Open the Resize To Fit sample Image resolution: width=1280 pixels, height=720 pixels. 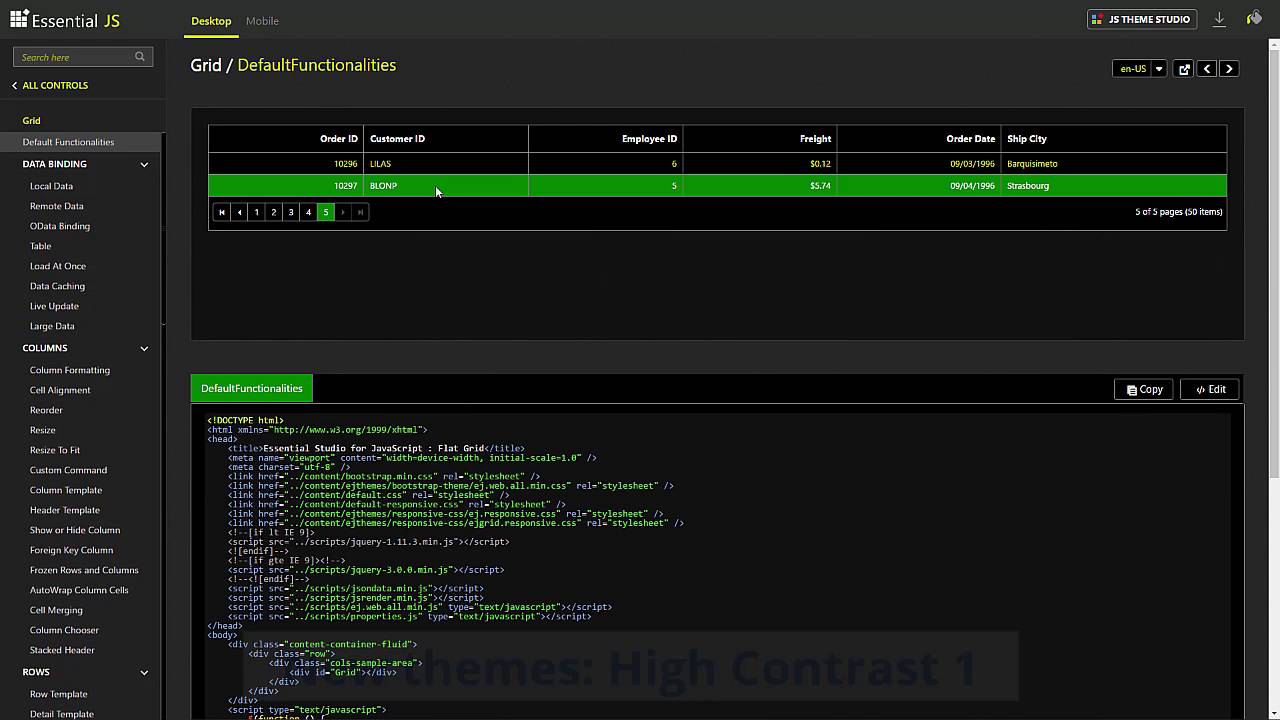55,450
